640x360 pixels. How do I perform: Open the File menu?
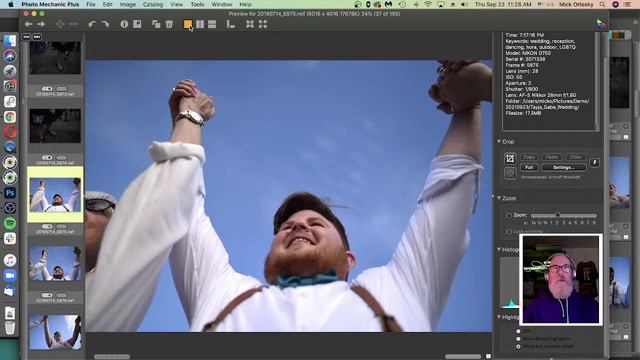pos(91,4)
